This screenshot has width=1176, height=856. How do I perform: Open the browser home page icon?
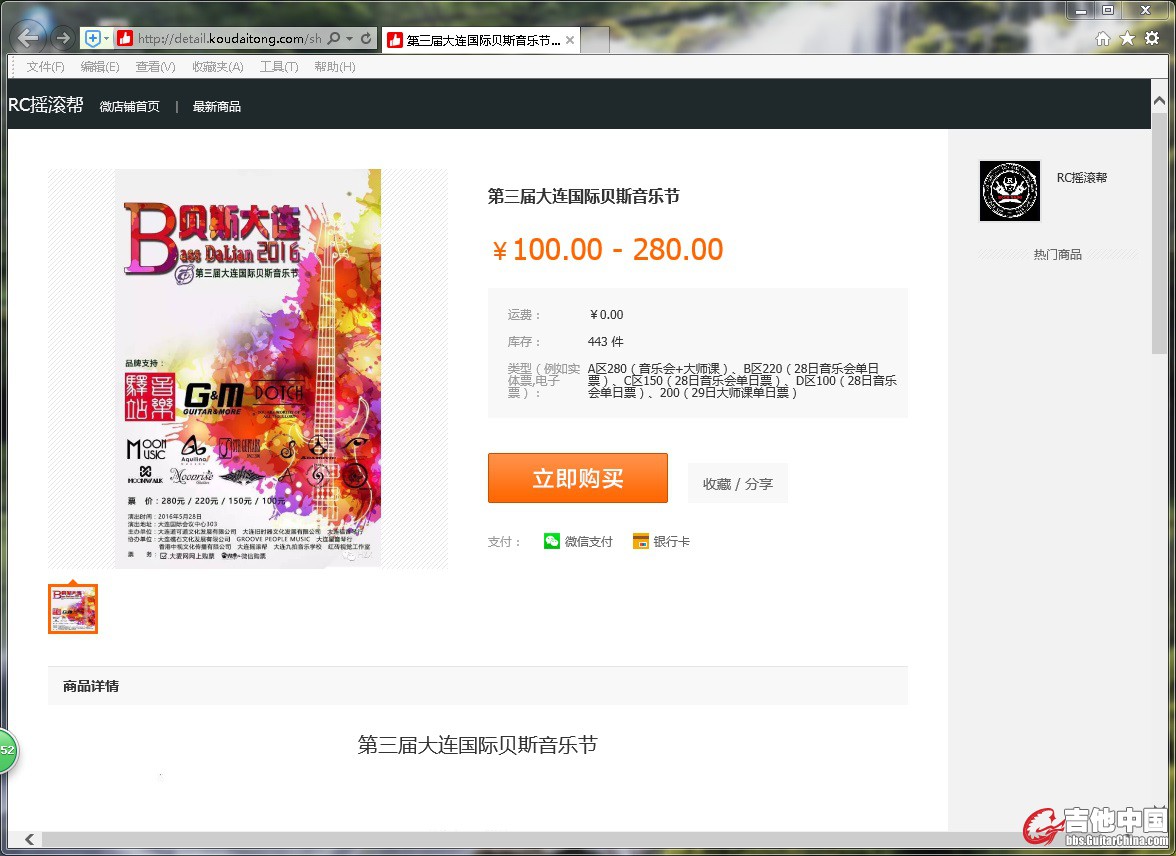(x=1102, y=38)
